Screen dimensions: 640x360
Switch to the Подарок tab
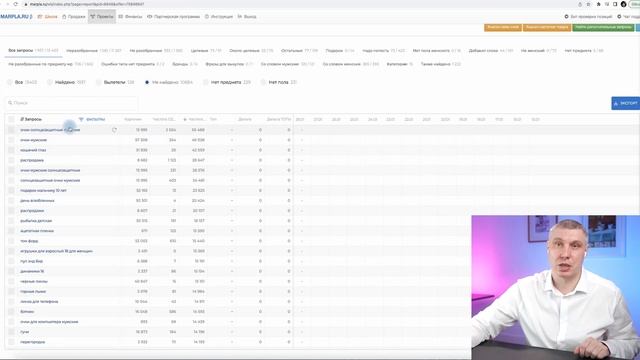point(340,51)
